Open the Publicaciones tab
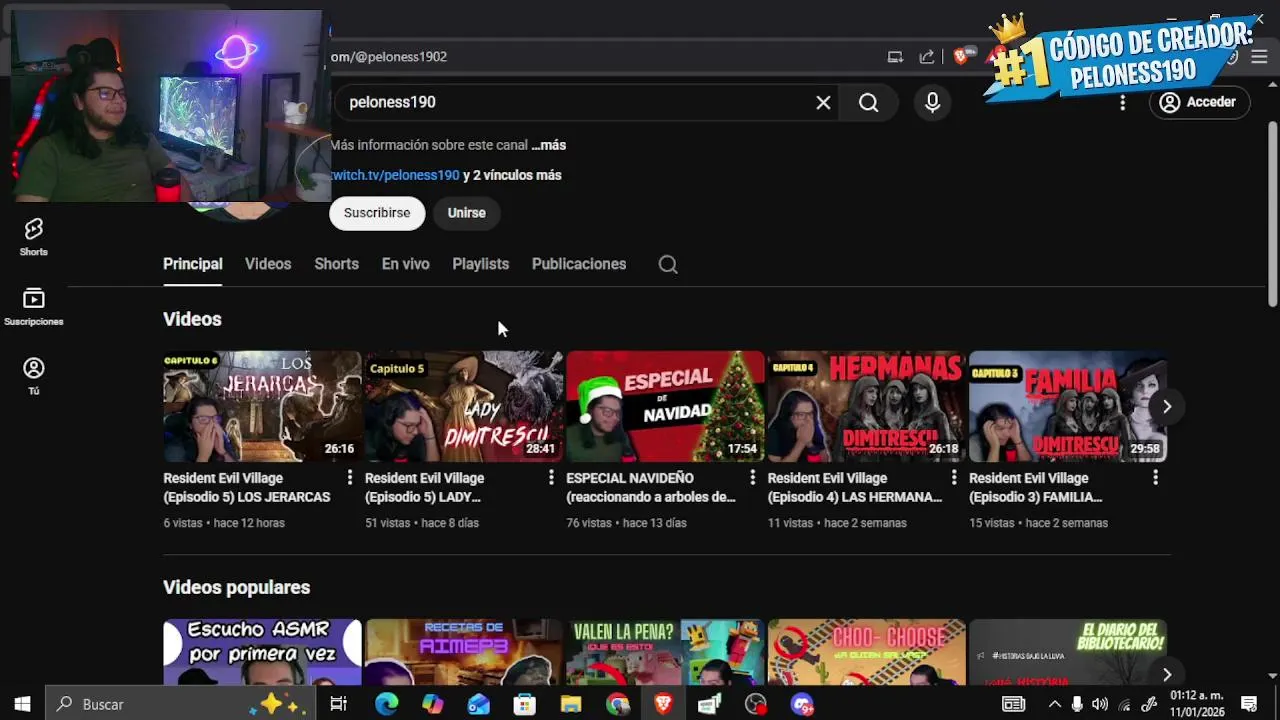The image size is (1280, 720). pyautogui.click(x=579, y=264)
